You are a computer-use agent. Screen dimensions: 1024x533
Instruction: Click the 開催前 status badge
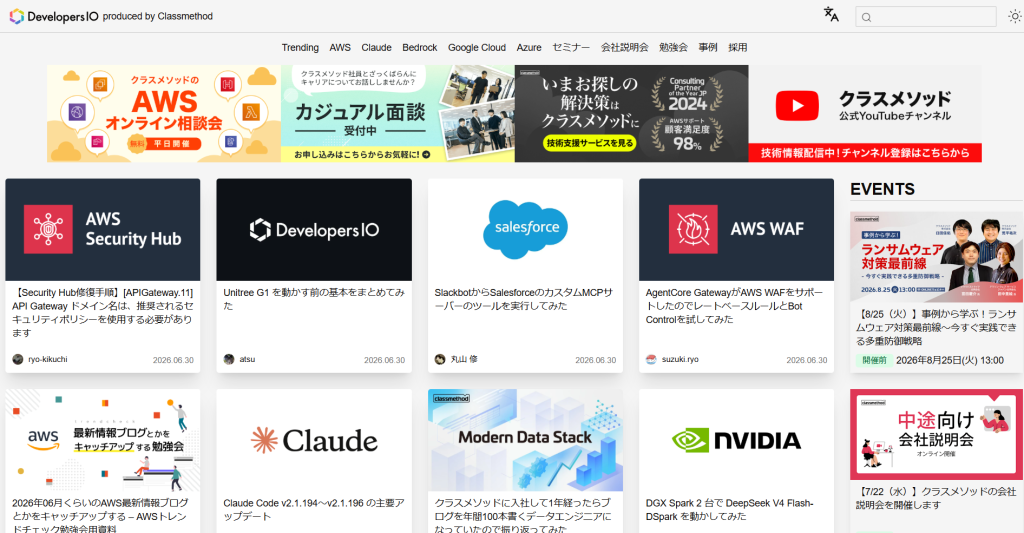[874, 361]
